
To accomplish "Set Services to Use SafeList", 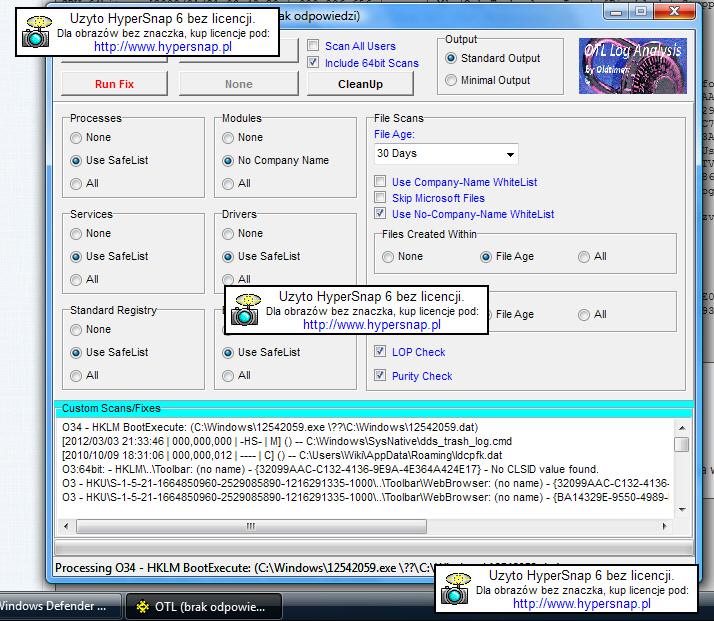I will tap(76, 256).
